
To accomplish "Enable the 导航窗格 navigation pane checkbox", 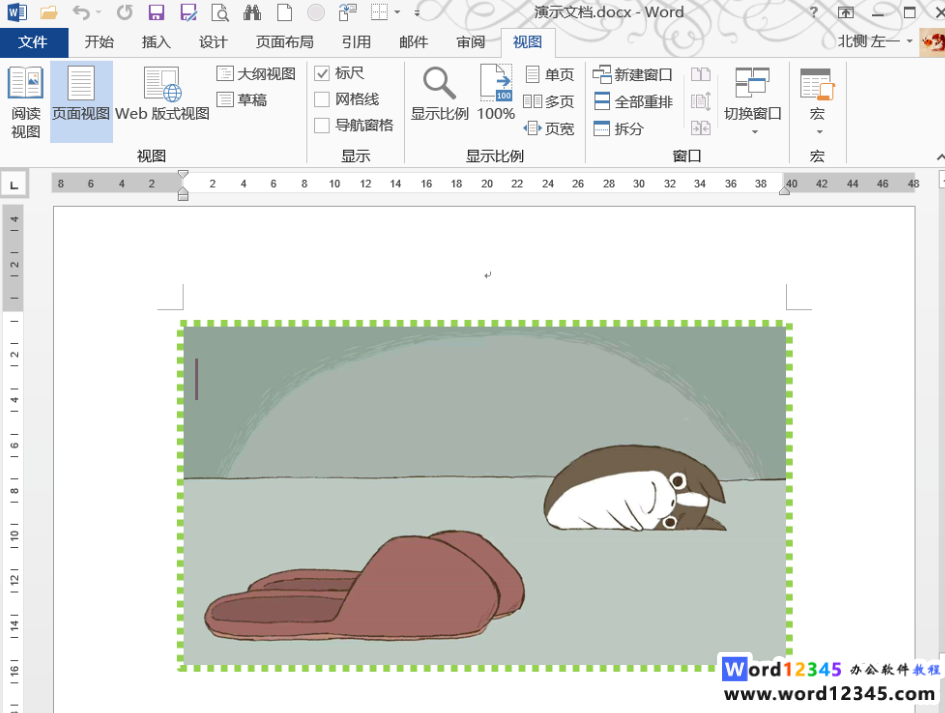I will click(322, 125).
